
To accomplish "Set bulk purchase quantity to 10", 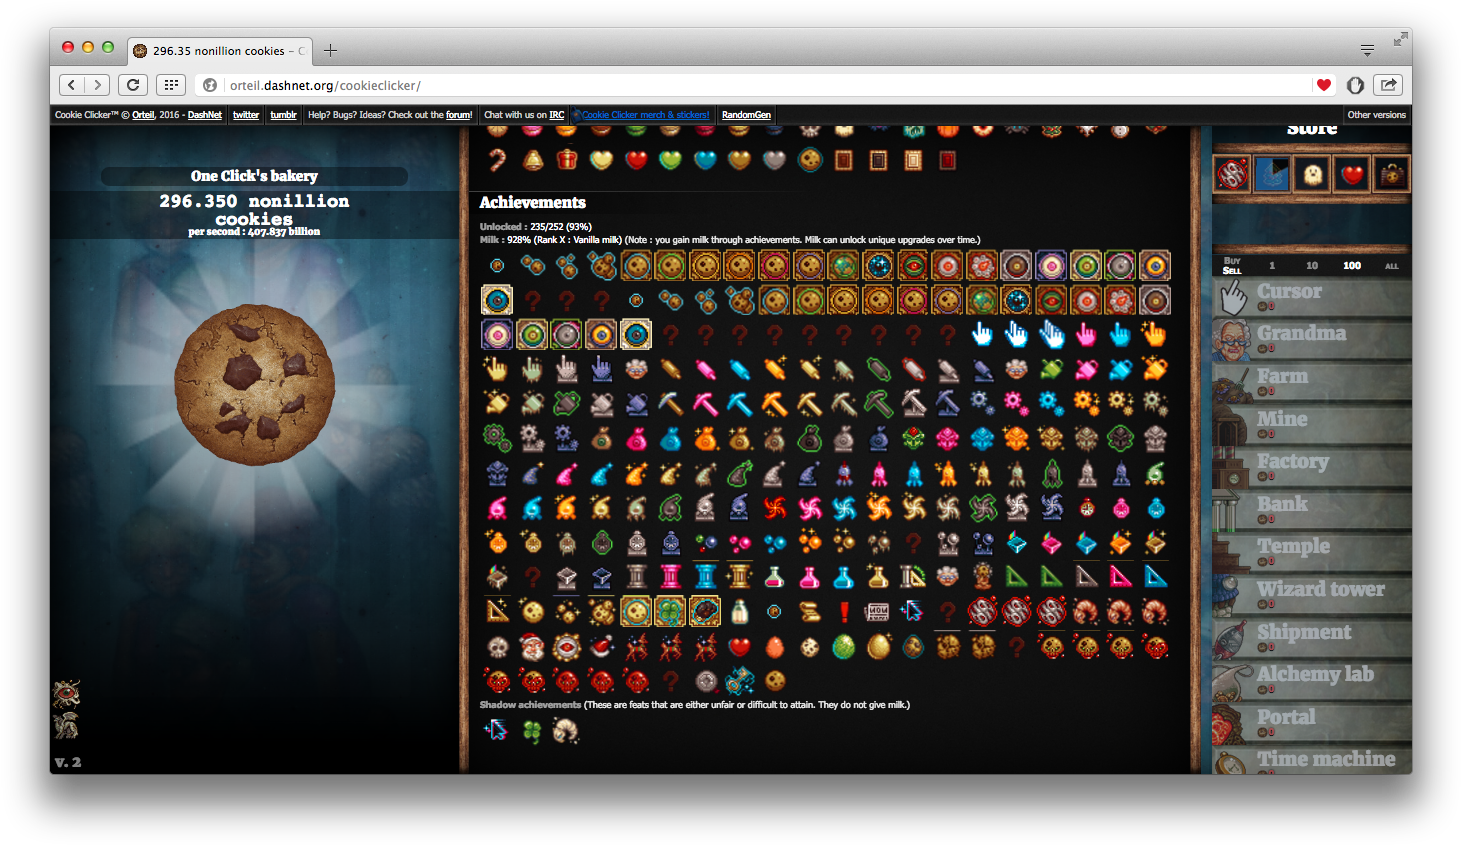I will (1310, 265).
